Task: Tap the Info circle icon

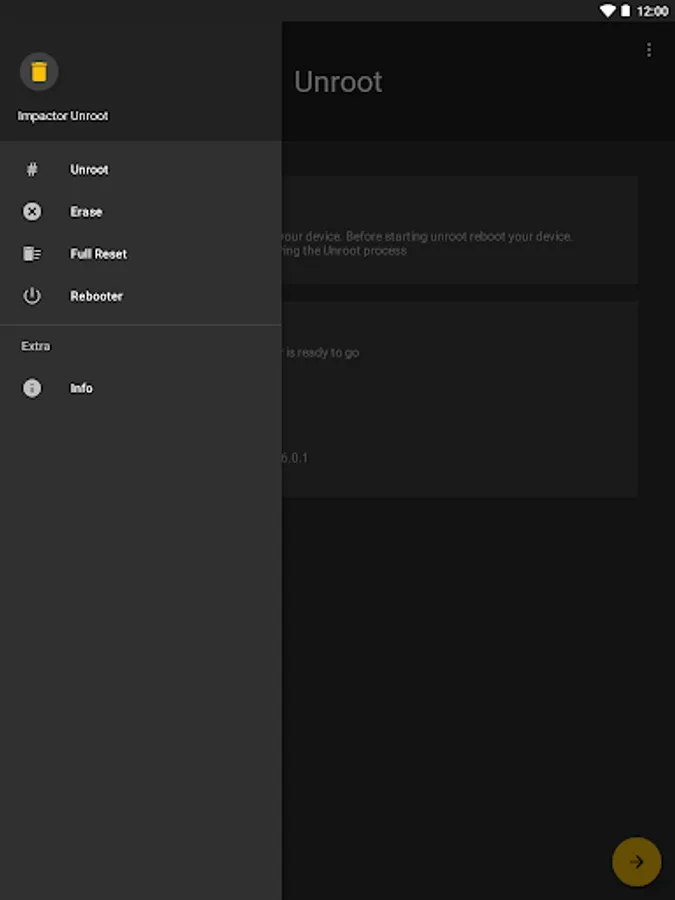Action: coord(32,388)
